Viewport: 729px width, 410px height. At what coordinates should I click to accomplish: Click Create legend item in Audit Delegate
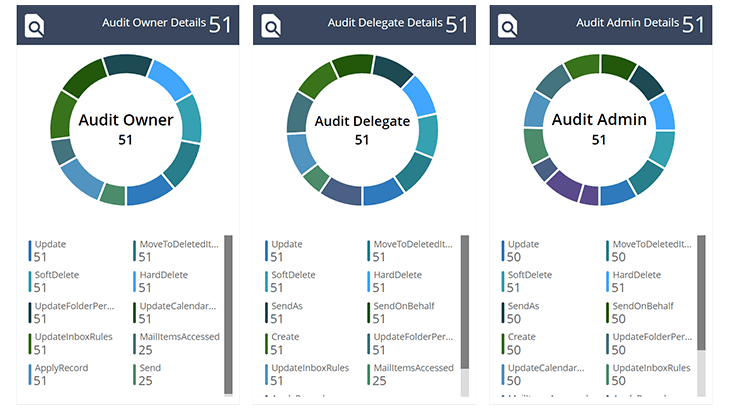(286, 343)
